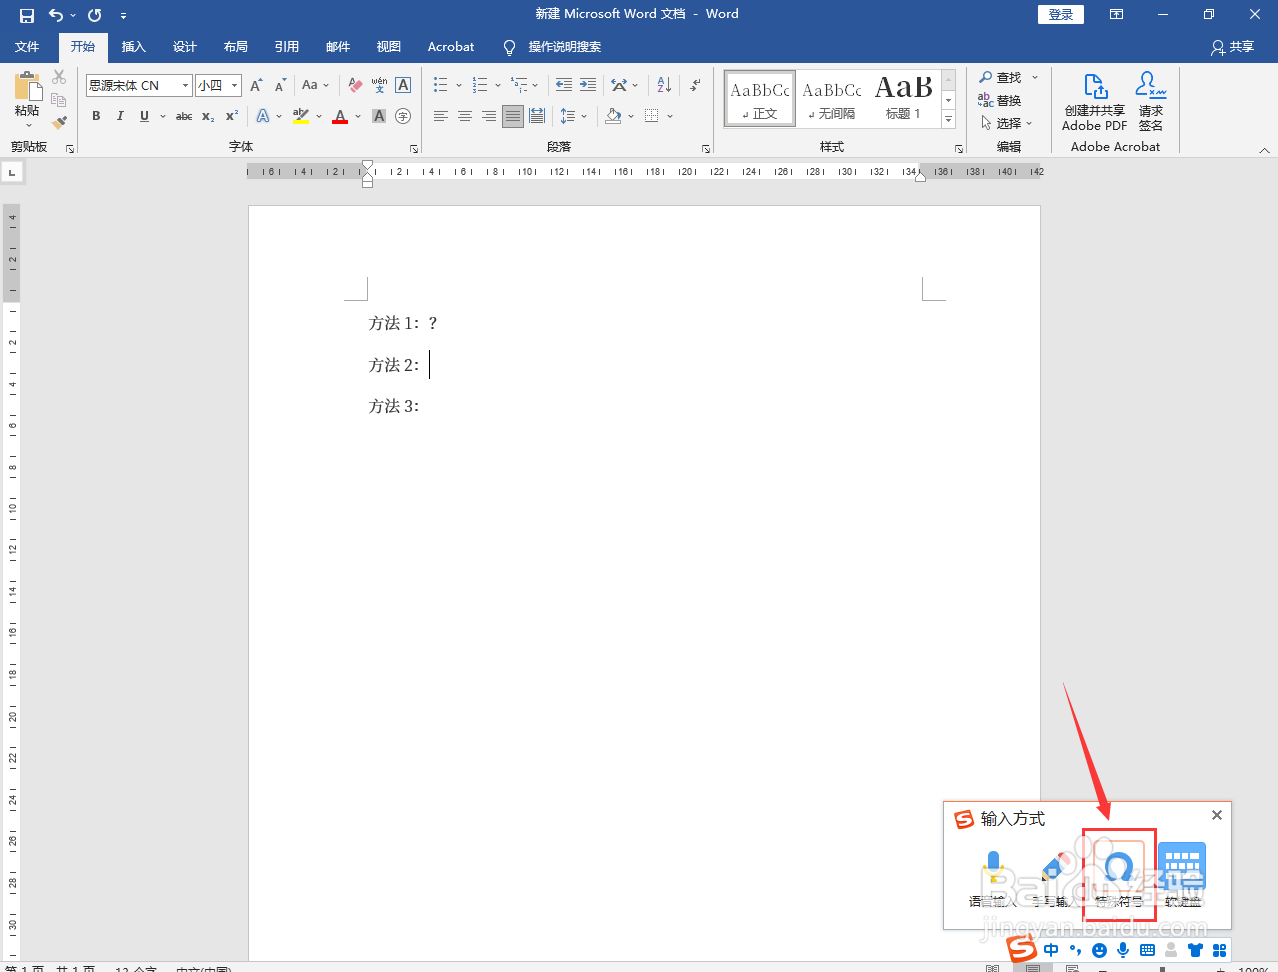
Task: Click Create and Share Adobe PDF
Action: pyautogui.click(x=1095, y=101)
